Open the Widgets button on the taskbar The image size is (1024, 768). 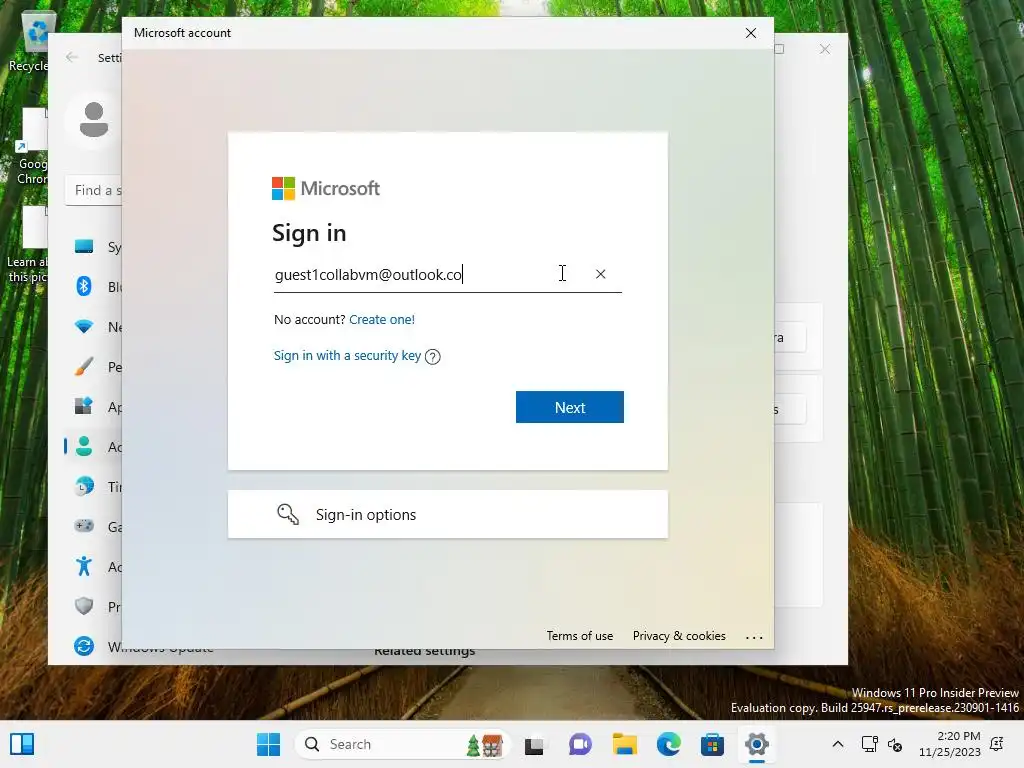(x=22, y=744)
